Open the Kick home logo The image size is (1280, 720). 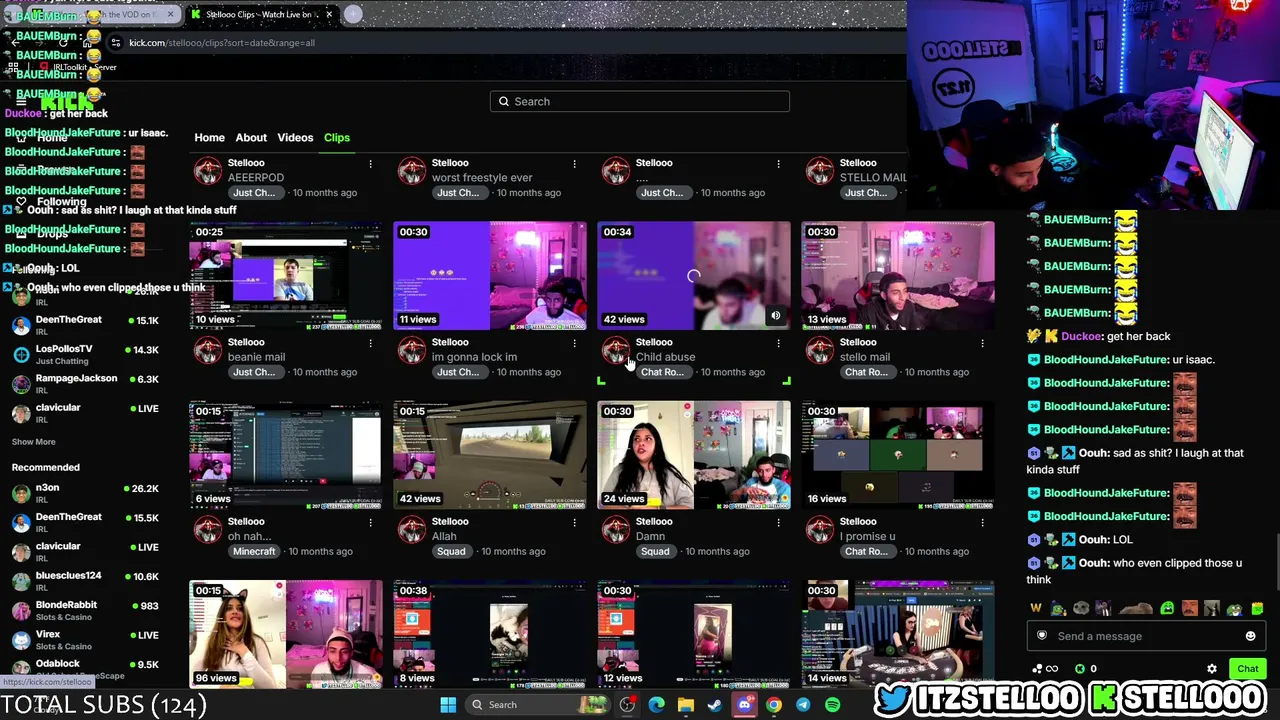pyautogui.click(x=68, y=102)
